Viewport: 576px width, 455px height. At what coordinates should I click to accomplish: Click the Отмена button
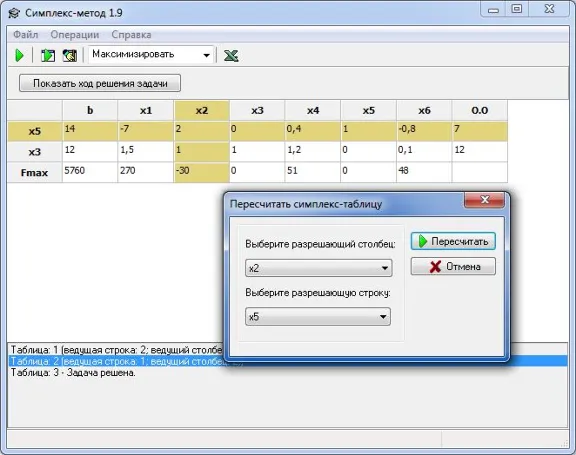(453, 266)
